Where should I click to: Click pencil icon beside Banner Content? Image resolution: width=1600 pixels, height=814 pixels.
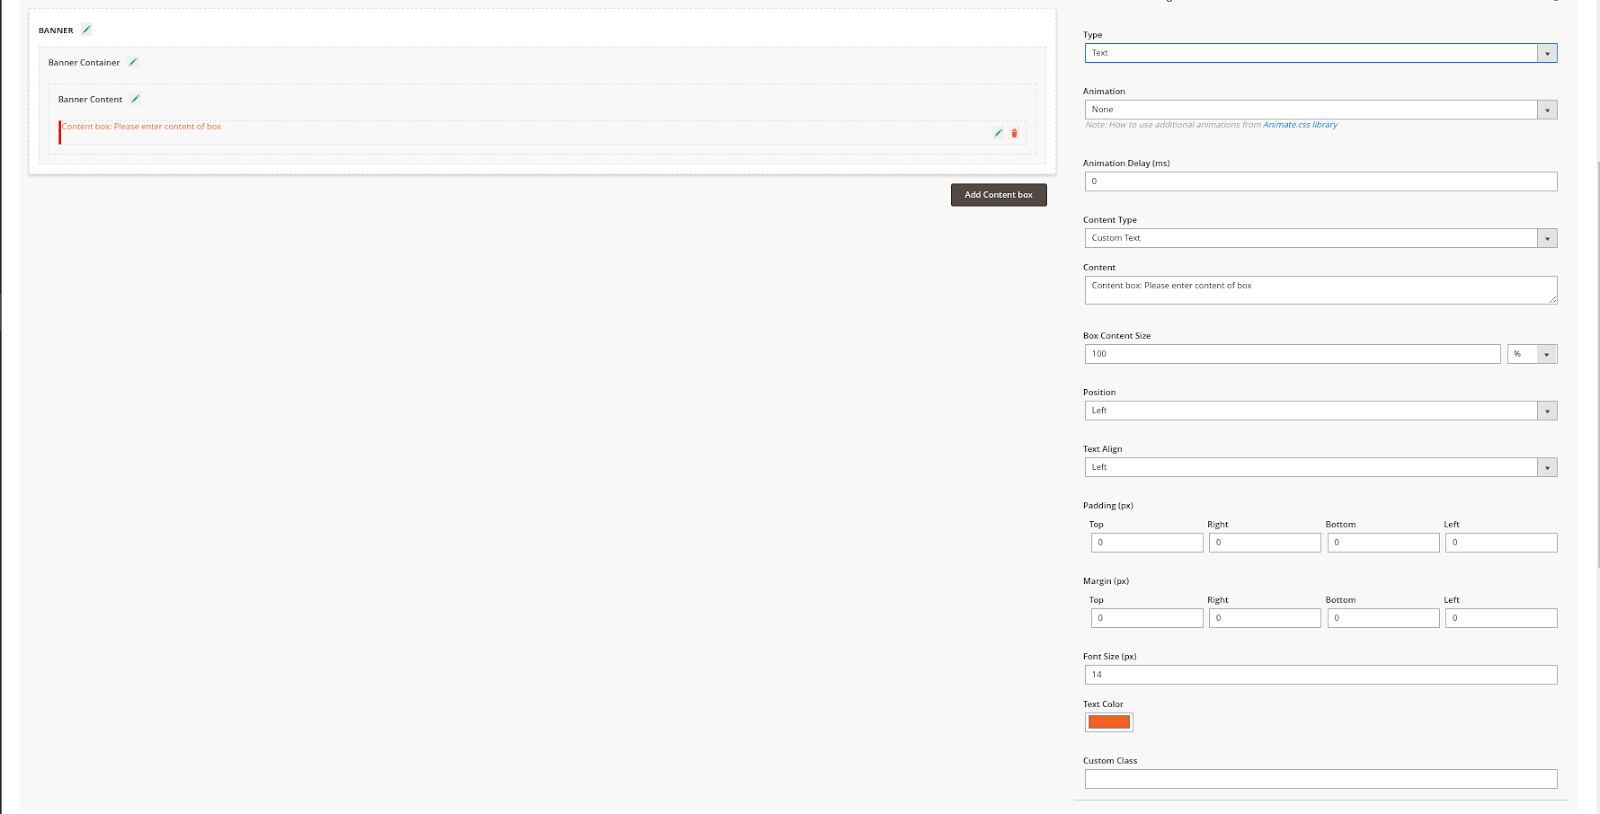[x=135, y=99]
